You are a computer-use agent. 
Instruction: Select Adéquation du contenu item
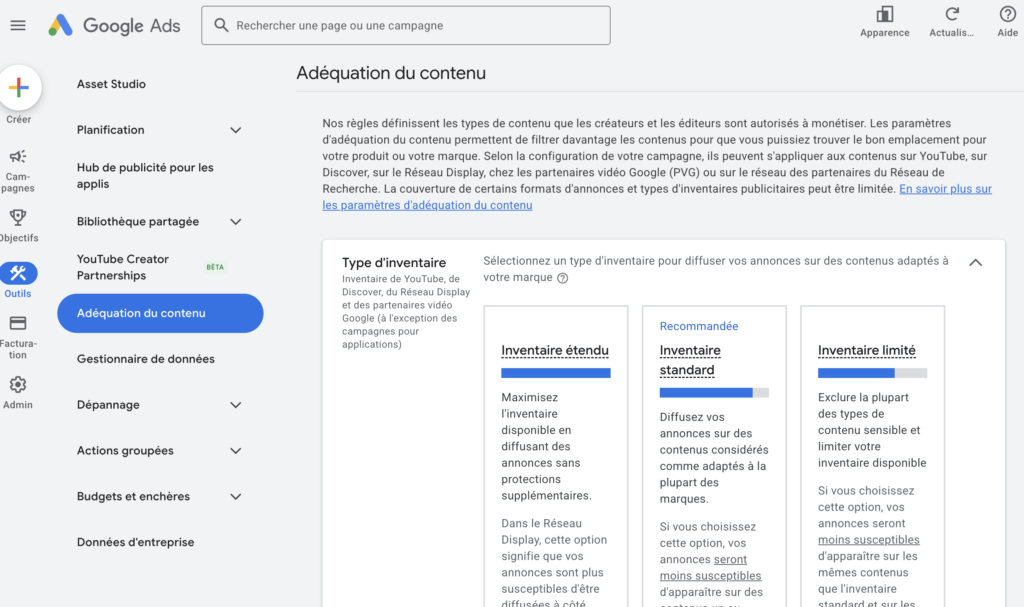(160, 313)
